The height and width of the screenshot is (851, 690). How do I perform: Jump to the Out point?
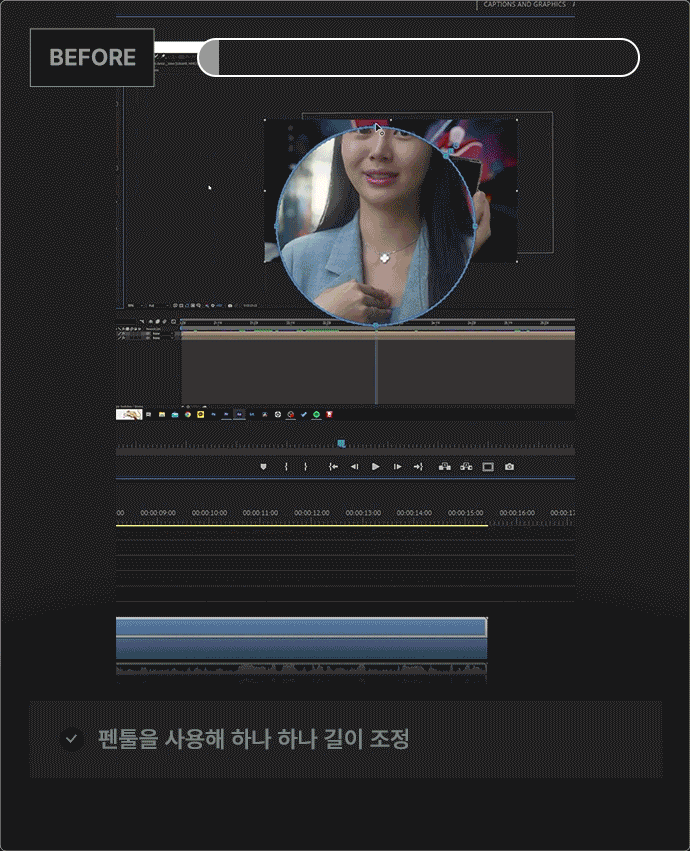pyautogui.click(x=418, y=467)
